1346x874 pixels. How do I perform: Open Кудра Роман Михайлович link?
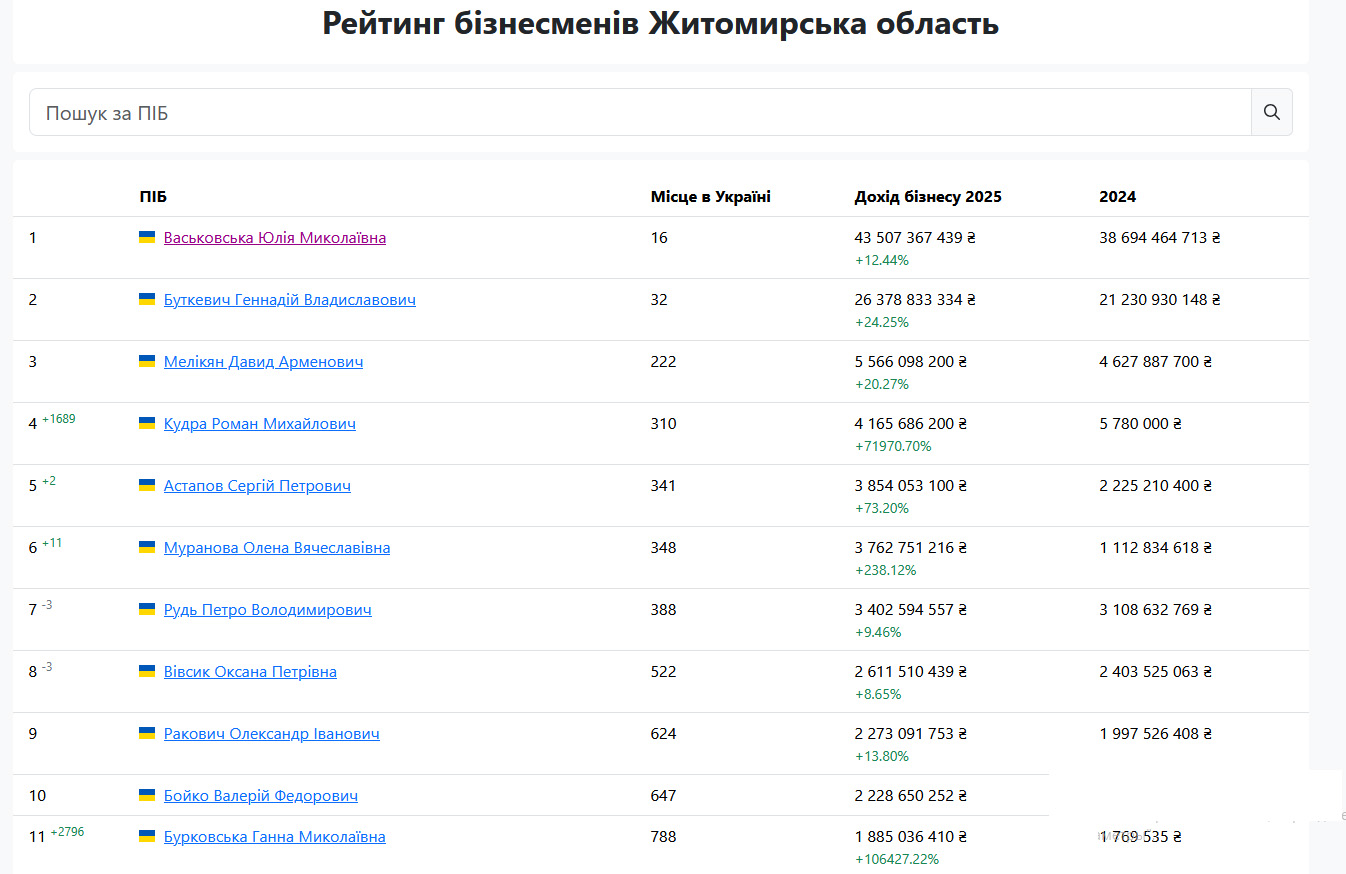click(x=260, y=424)
